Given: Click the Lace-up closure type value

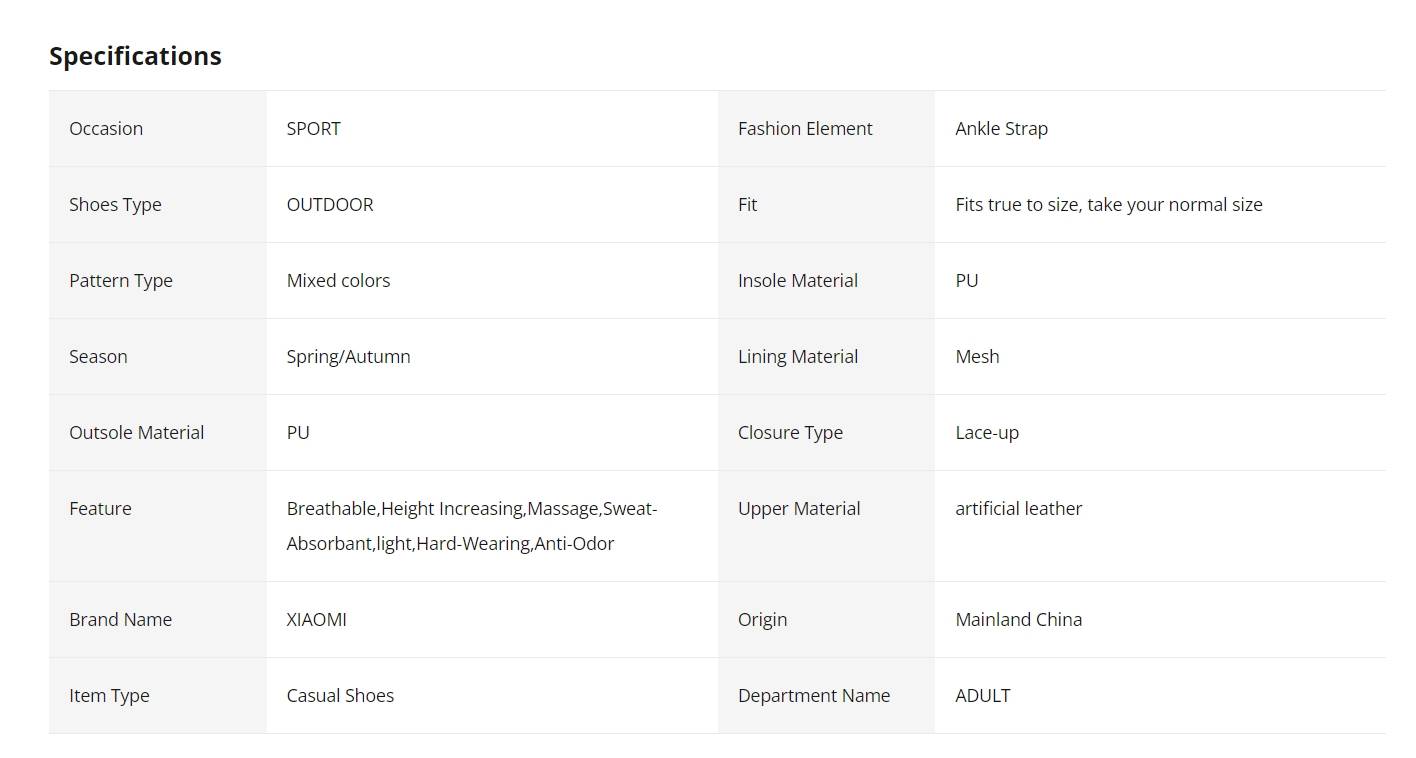Looking at the screenshot, I should click(x=987, y=433).
